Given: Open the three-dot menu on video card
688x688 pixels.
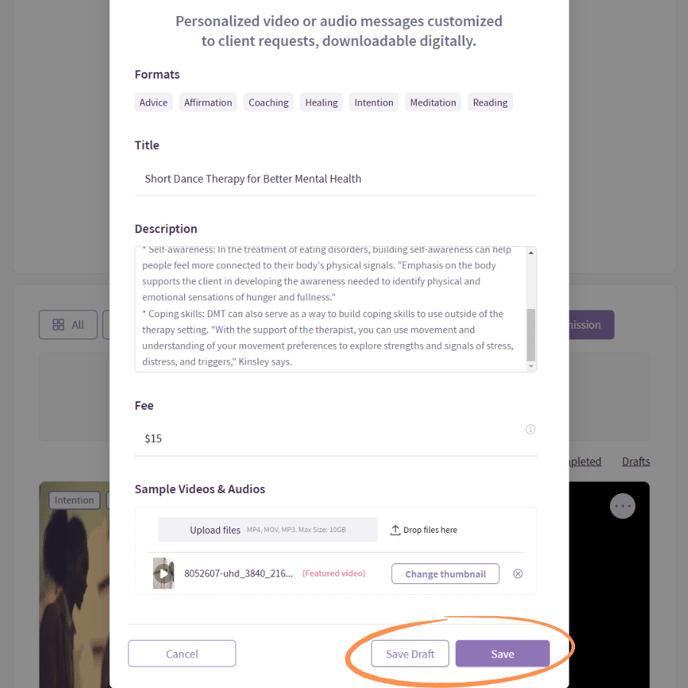Looking at the screenshot, I should coord(622,506).
